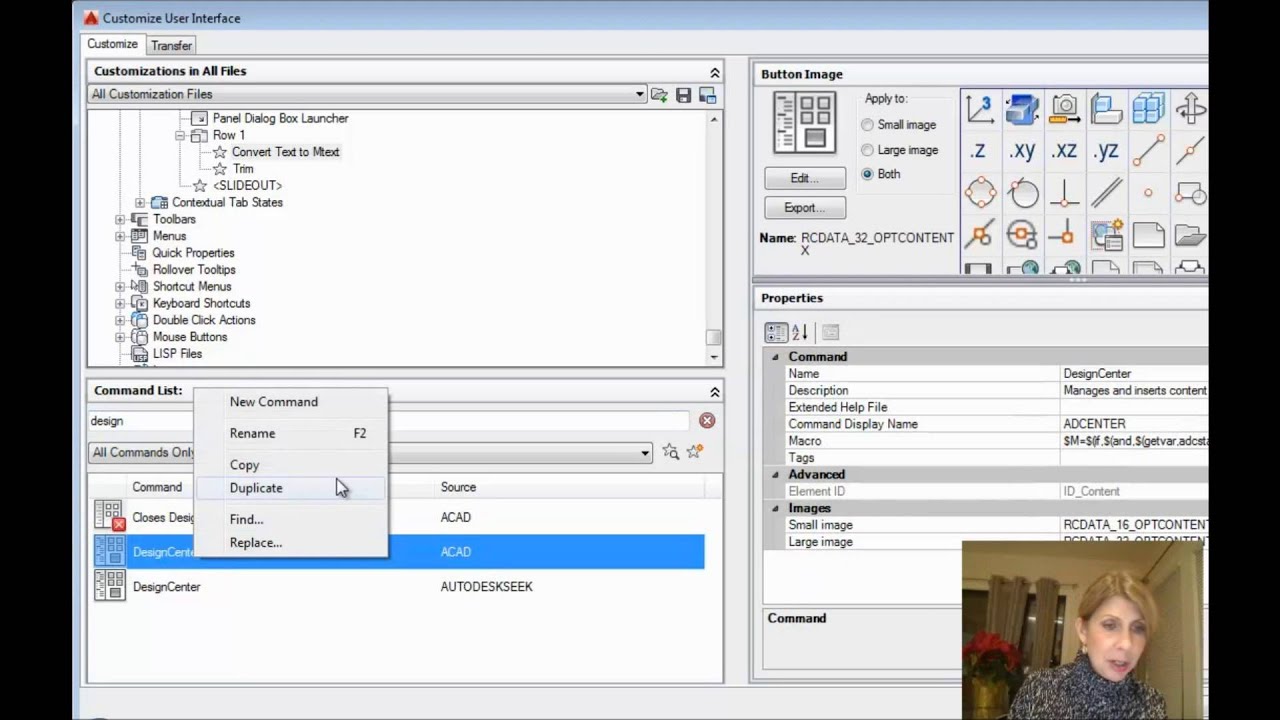The width and height of the screenshot is (1280, 720).
Task: Choose the tangent snap circle image
Action: [x=1022, y=193]
